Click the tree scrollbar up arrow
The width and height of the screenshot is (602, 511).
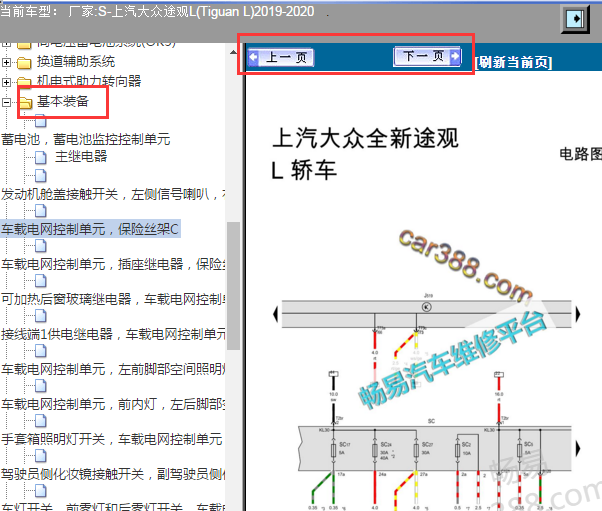click(233, 52)
